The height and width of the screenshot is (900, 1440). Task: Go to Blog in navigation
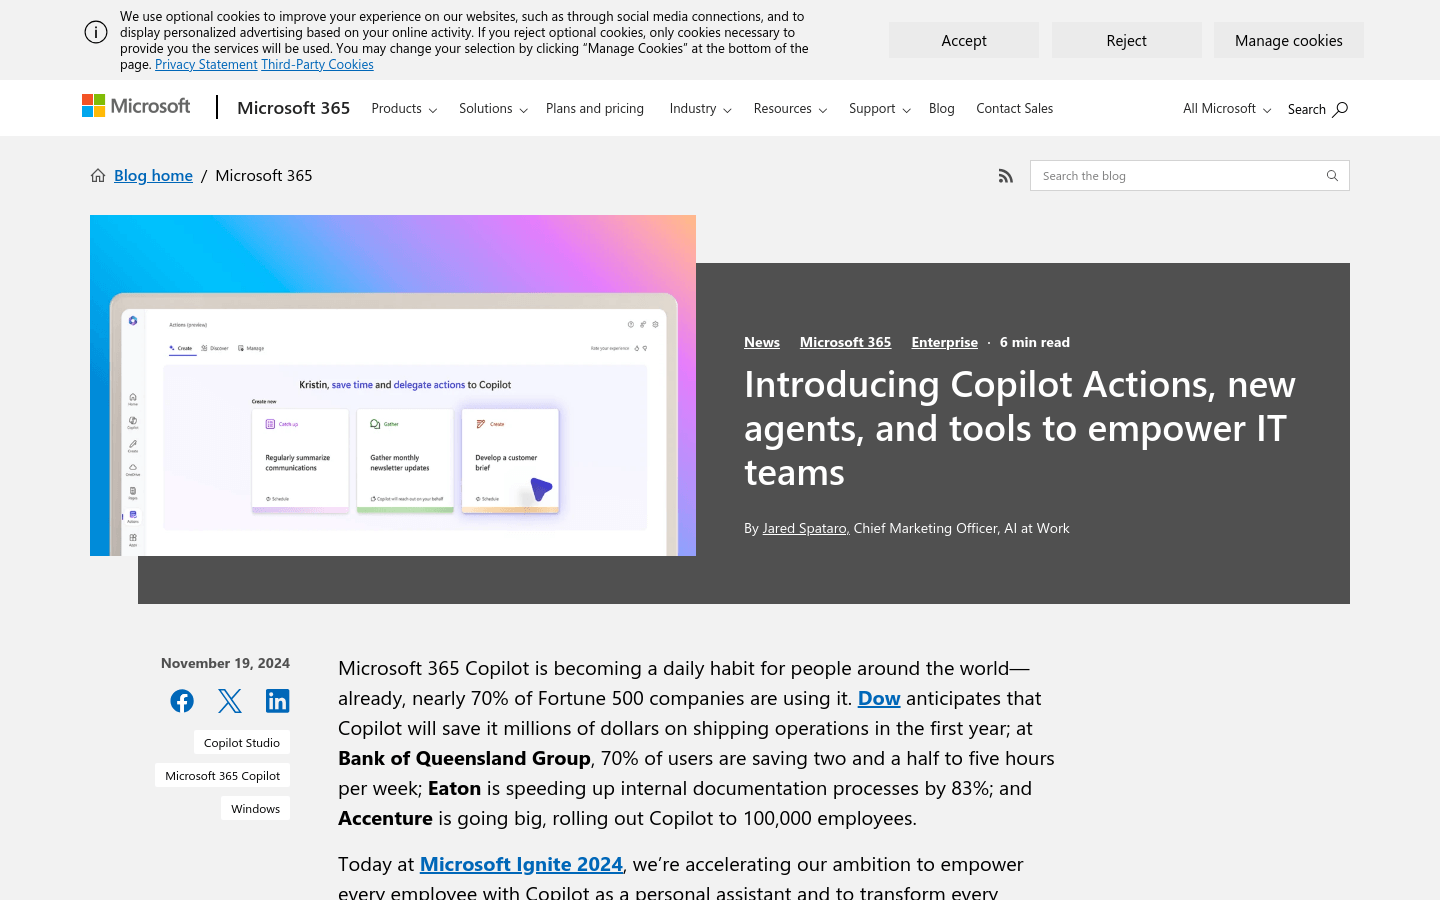tap(942, 108)
